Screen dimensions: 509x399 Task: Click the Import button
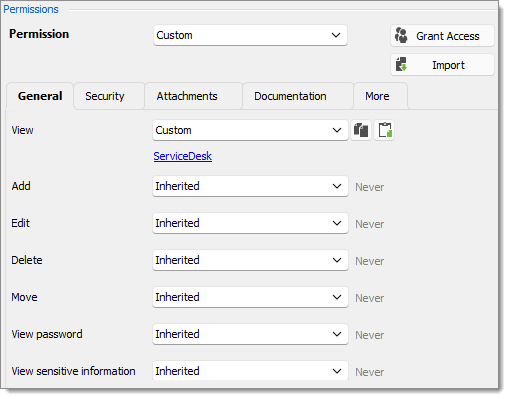[442, 65]
